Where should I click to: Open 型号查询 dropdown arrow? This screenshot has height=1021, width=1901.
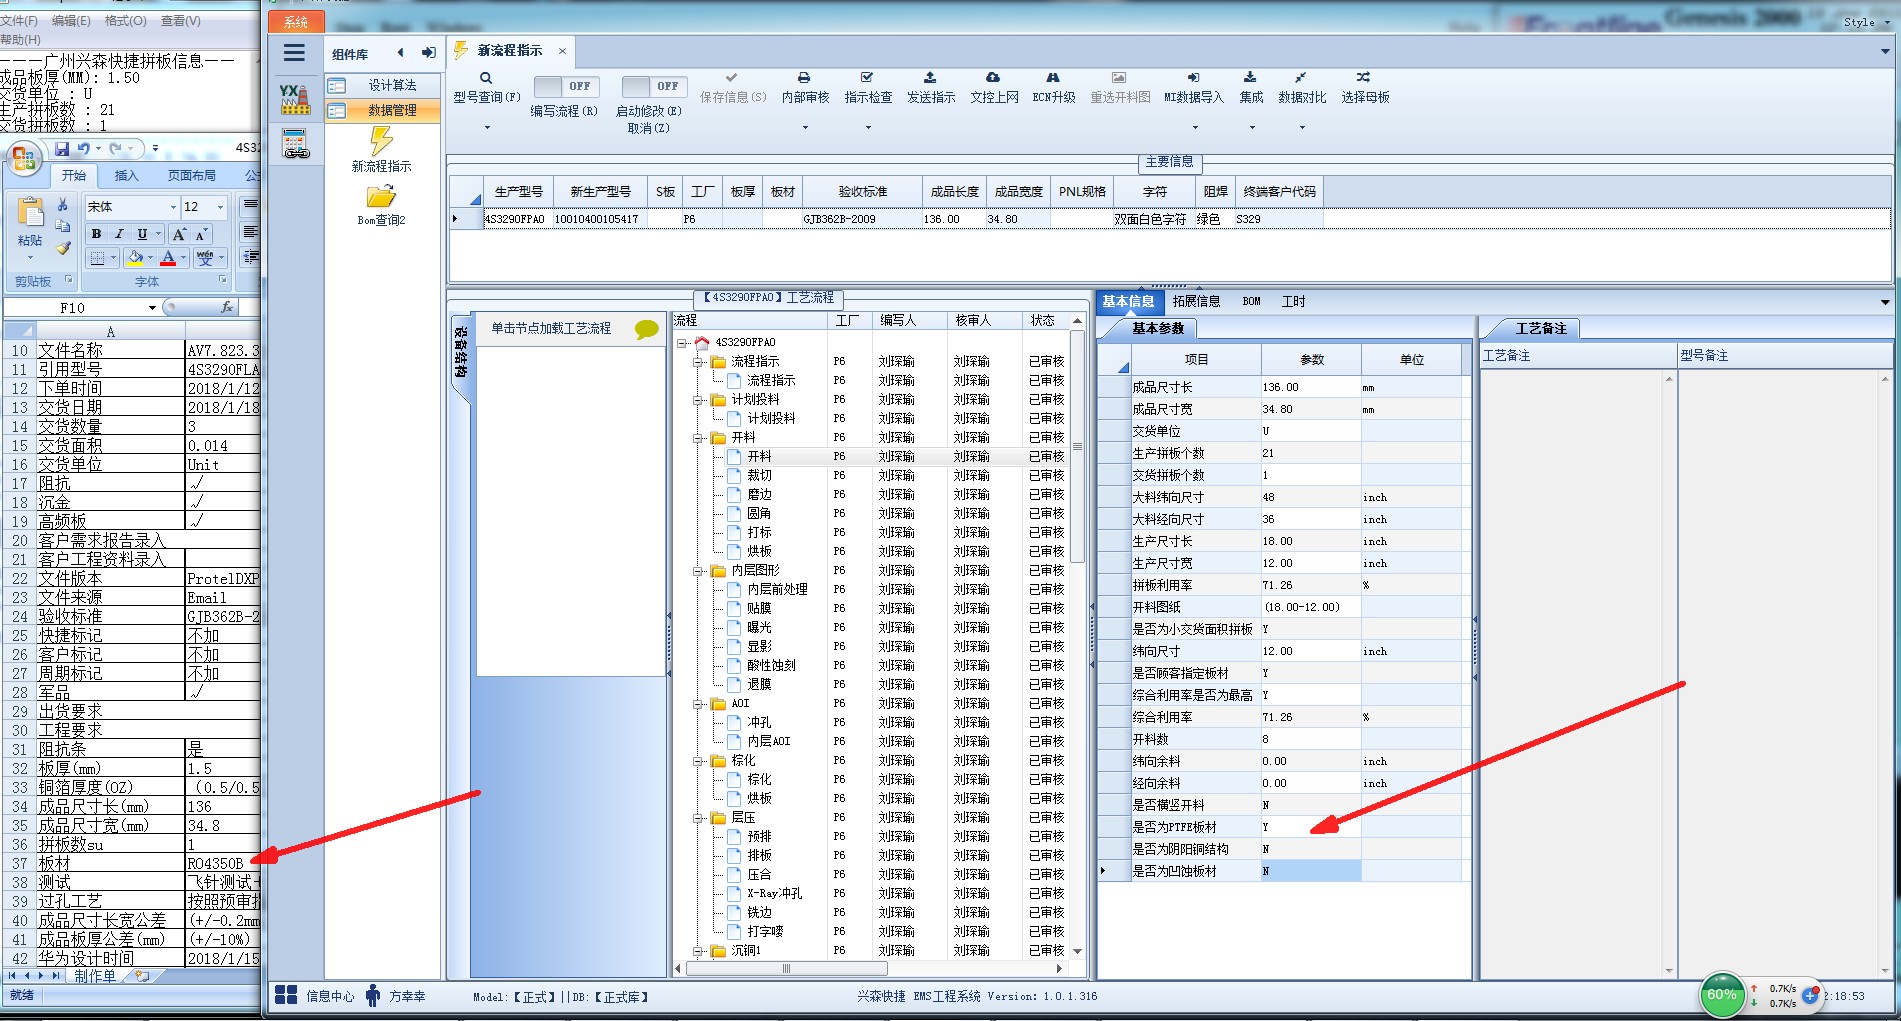tap(487, 127)
